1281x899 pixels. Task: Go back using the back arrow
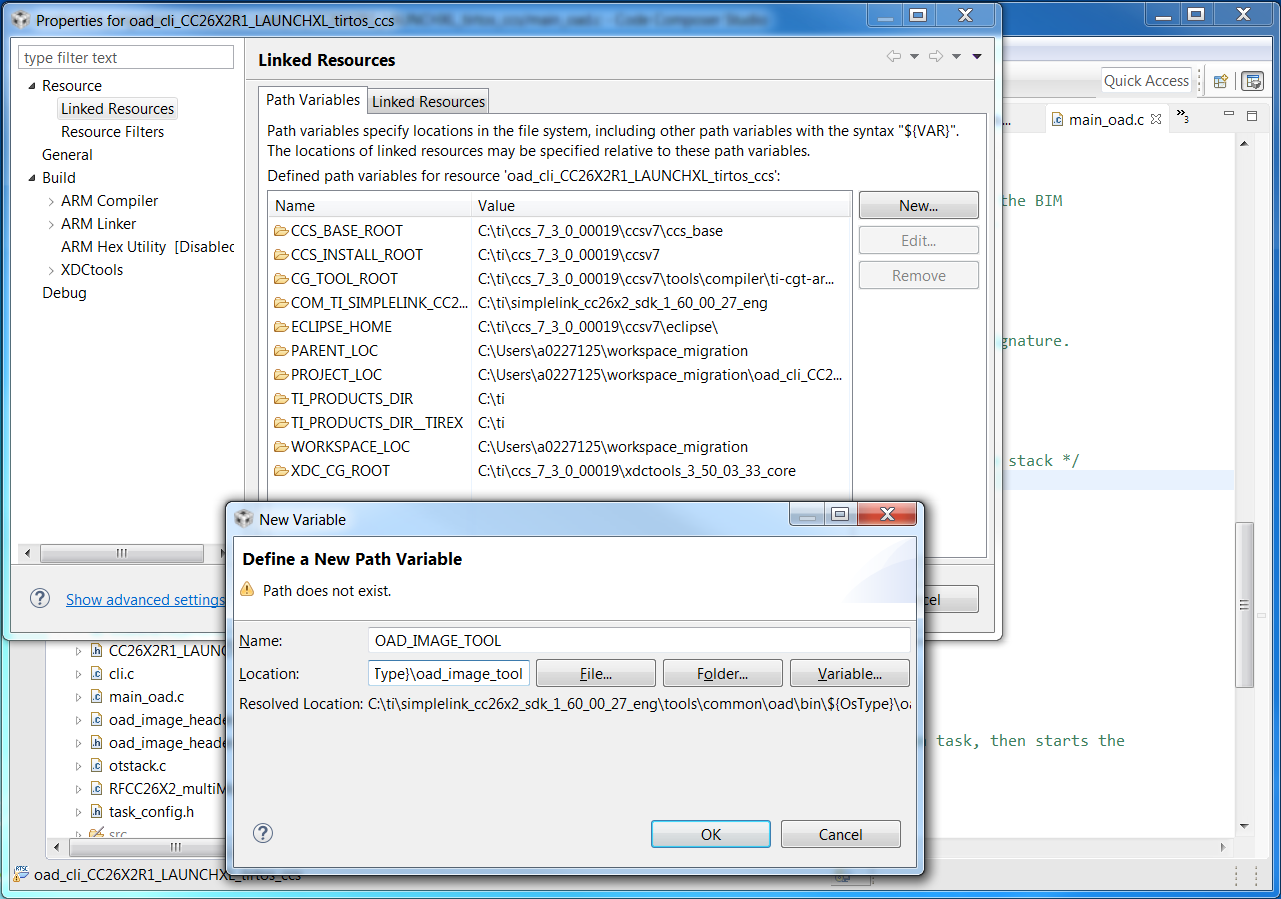[x=894, y=57]
